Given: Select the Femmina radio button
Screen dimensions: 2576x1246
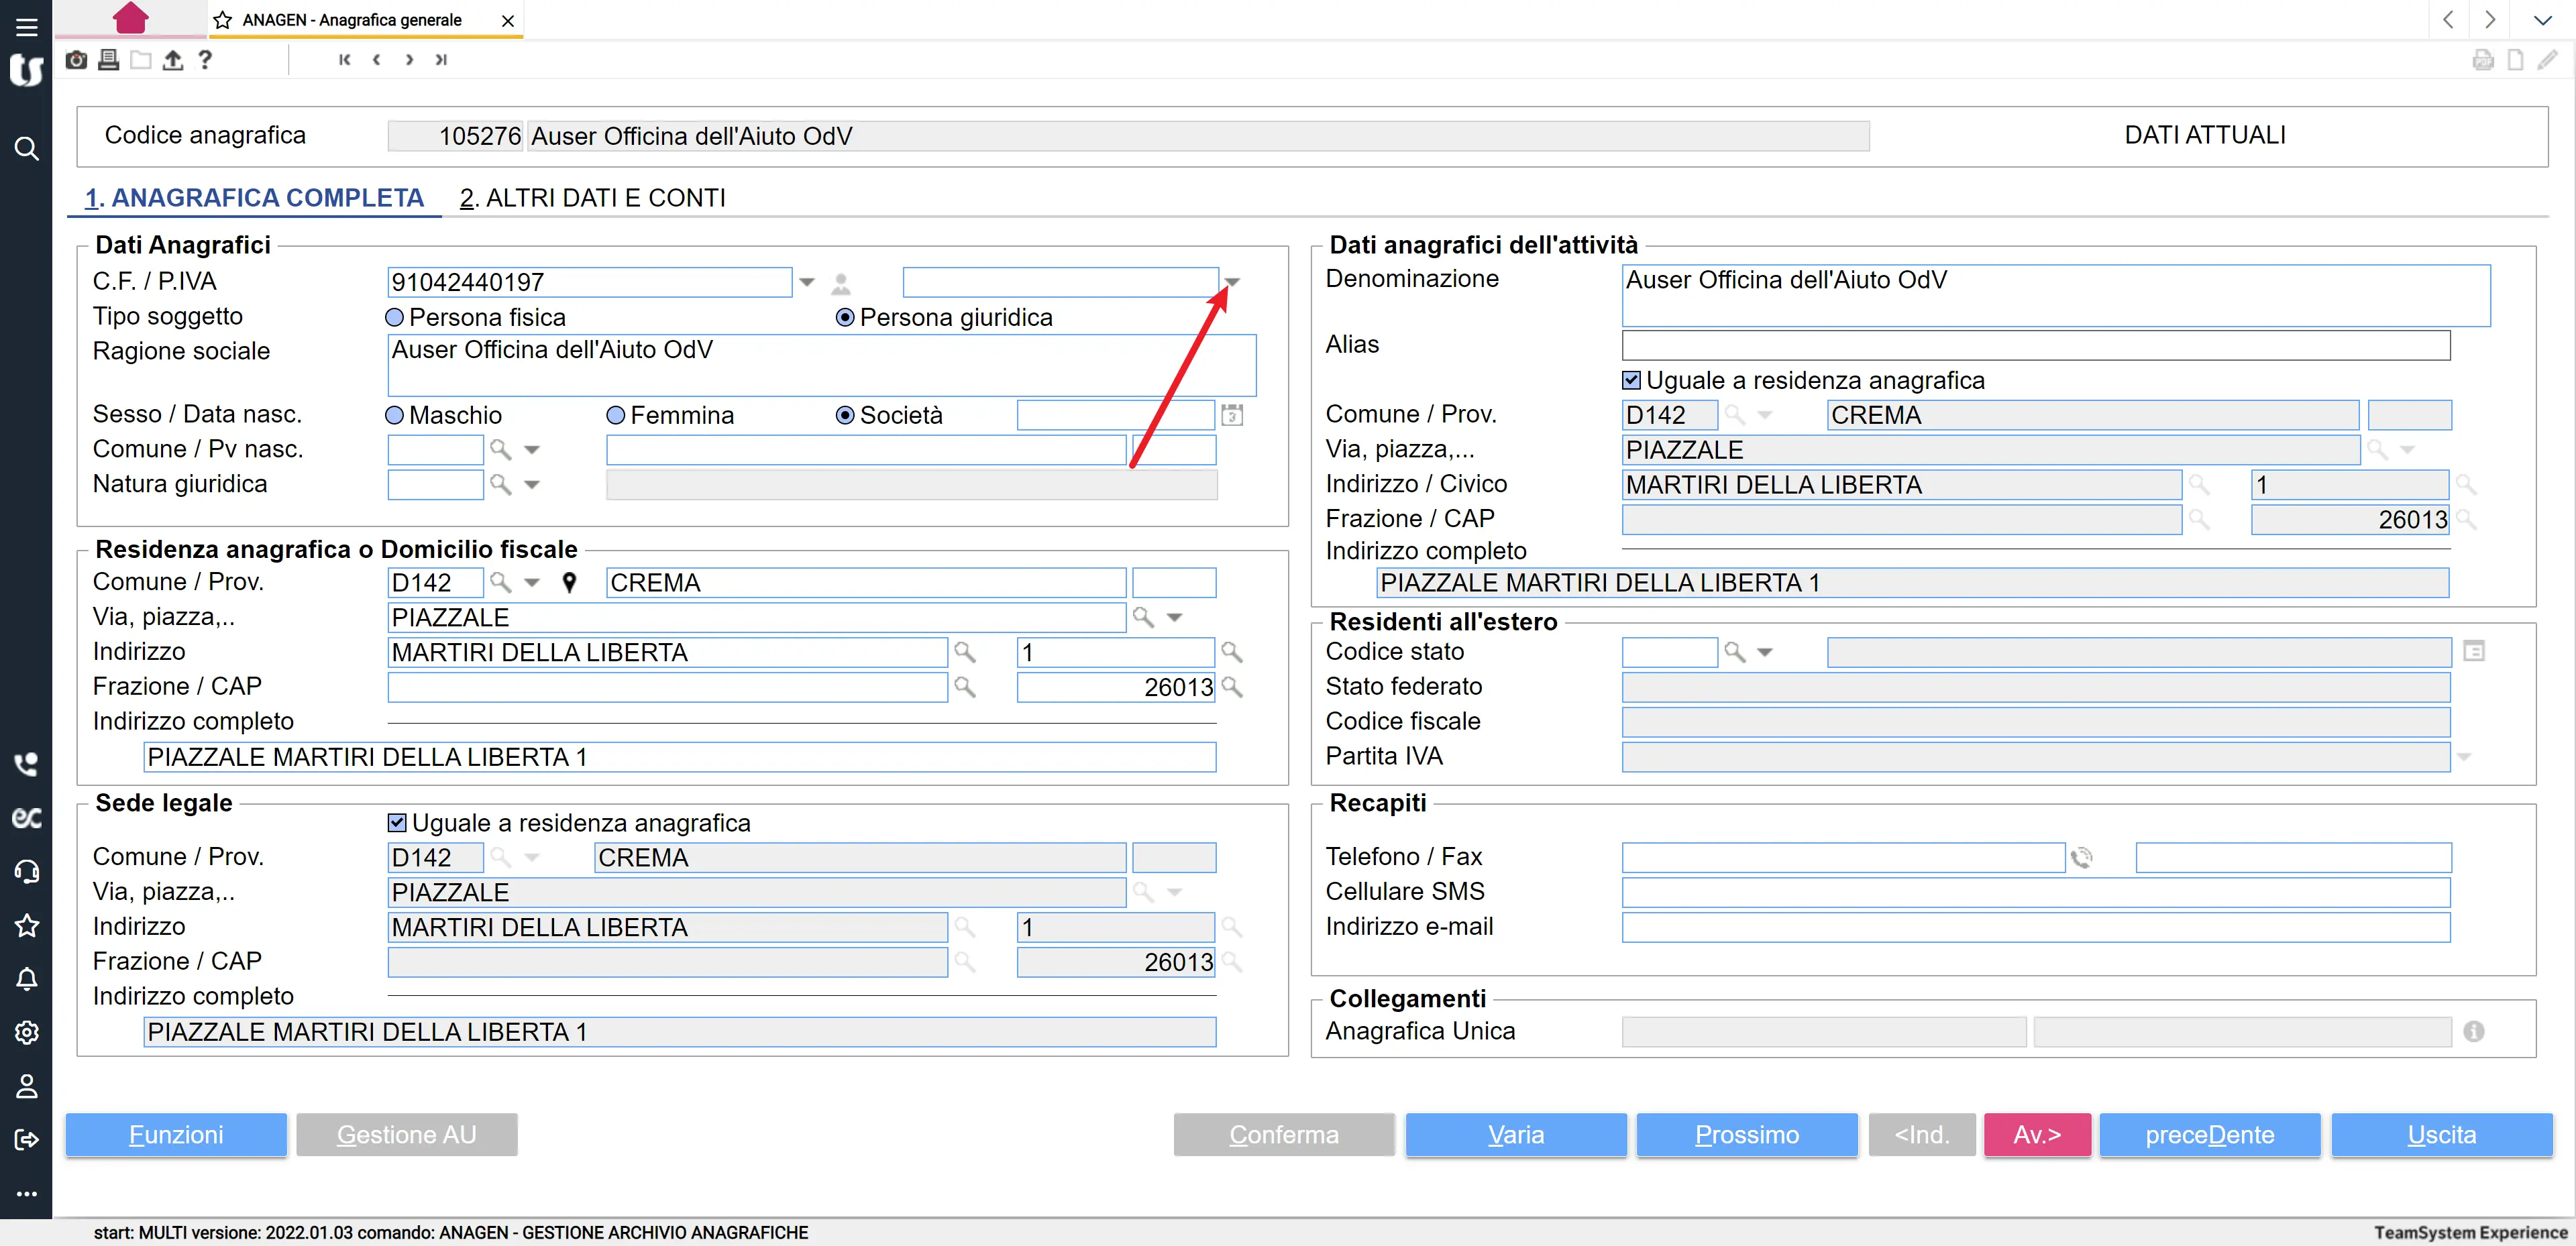Looking at the screenshot, I should click(x=616, y=415).
